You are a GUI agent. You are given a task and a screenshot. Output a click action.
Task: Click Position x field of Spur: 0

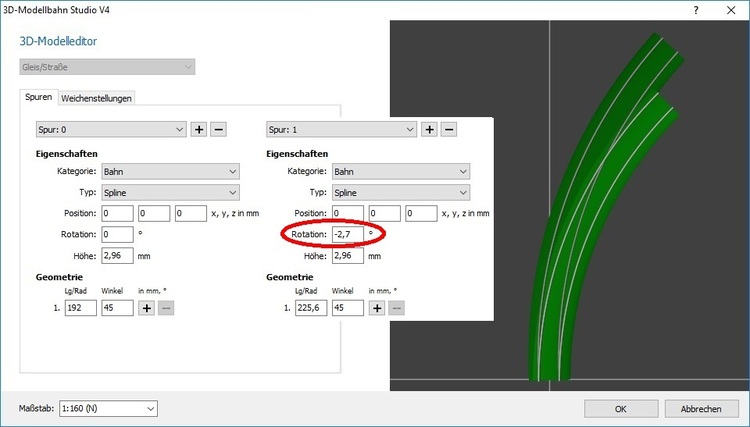[x=118, y=213]
